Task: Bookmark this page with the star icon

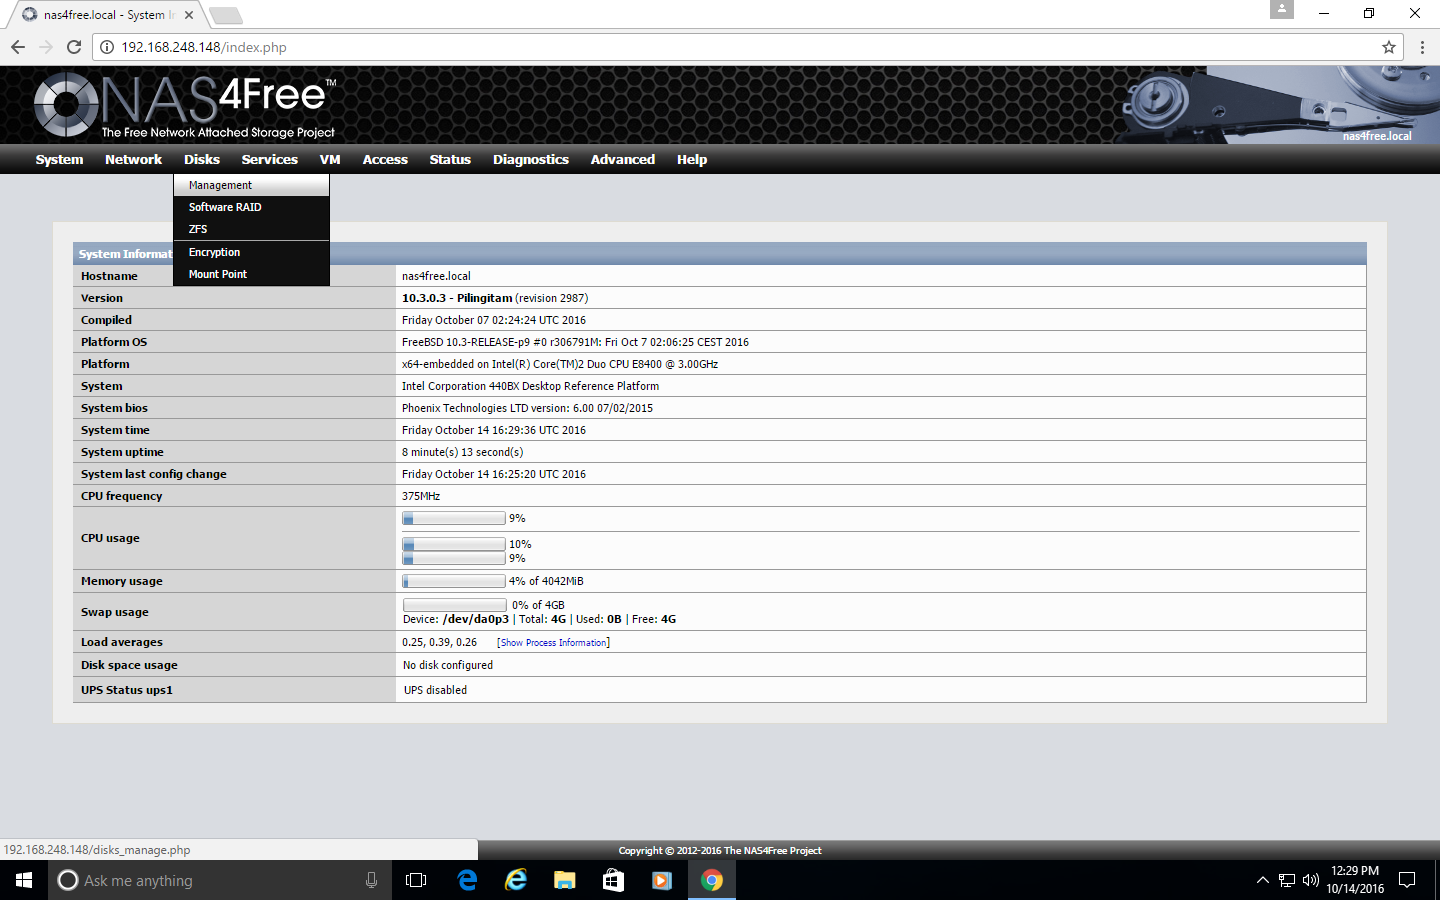Action: tap(1388, 47)
